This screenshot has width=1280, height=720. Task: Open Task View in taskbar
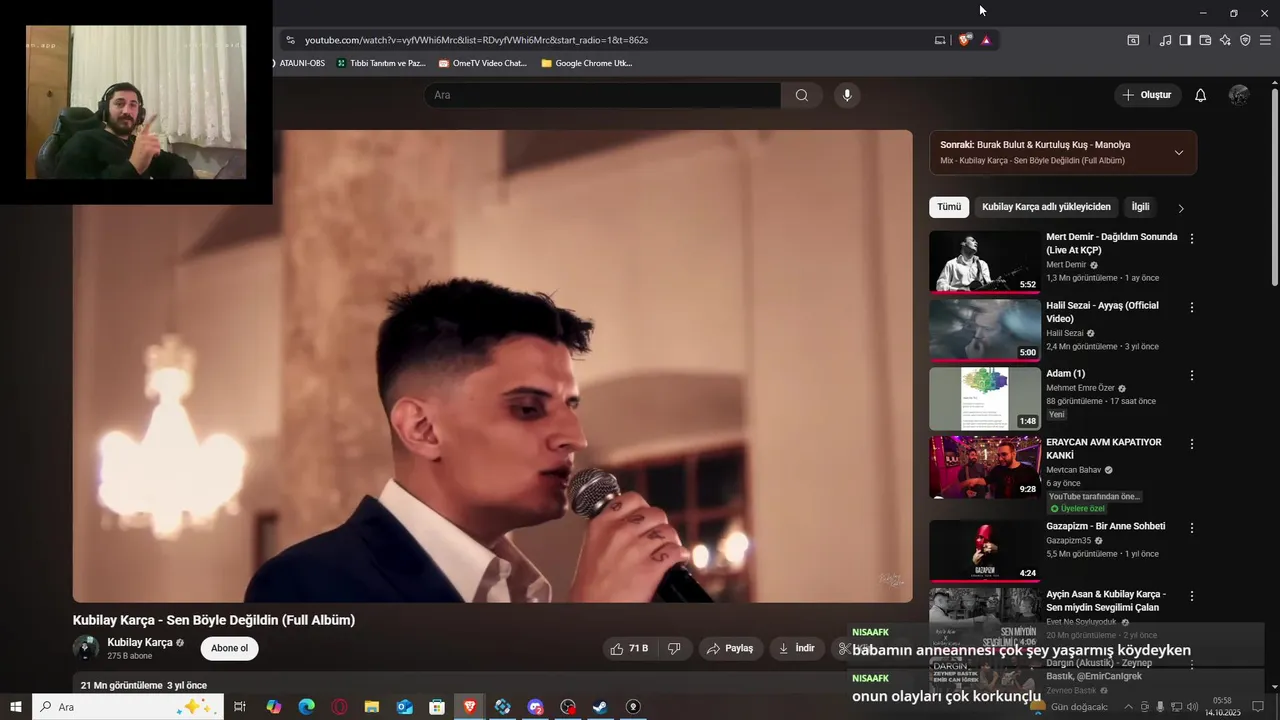click(240, 707)
